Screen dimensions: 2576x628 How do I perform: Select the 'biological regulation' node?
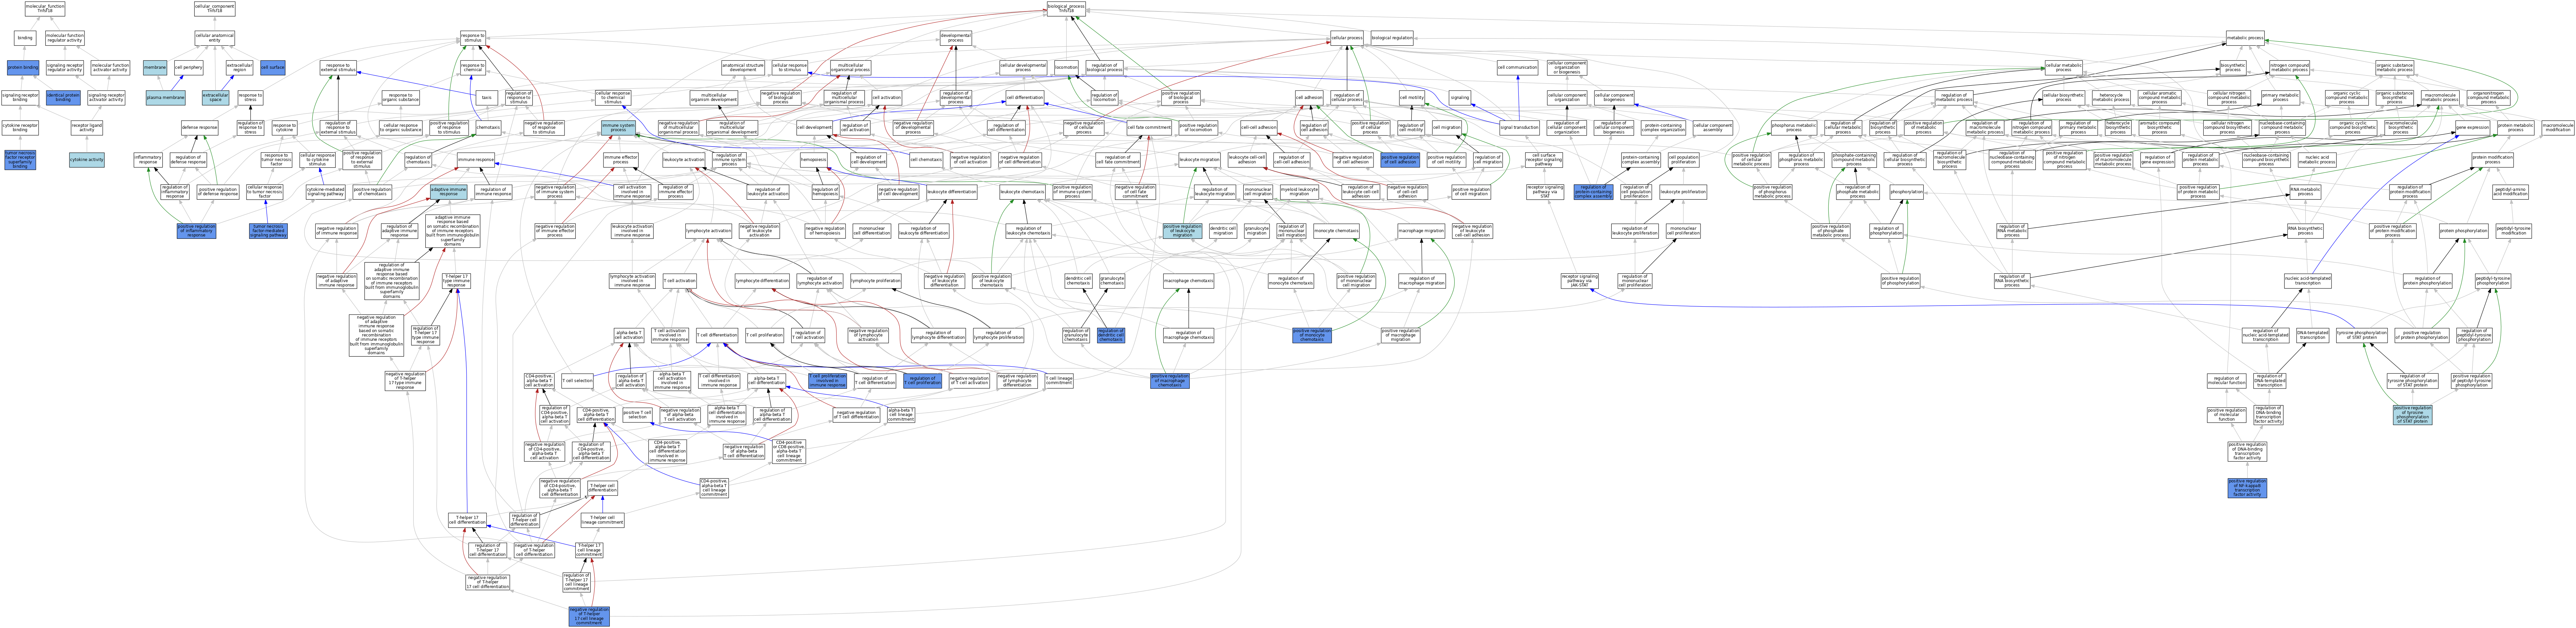click(x=1392, y=38)
